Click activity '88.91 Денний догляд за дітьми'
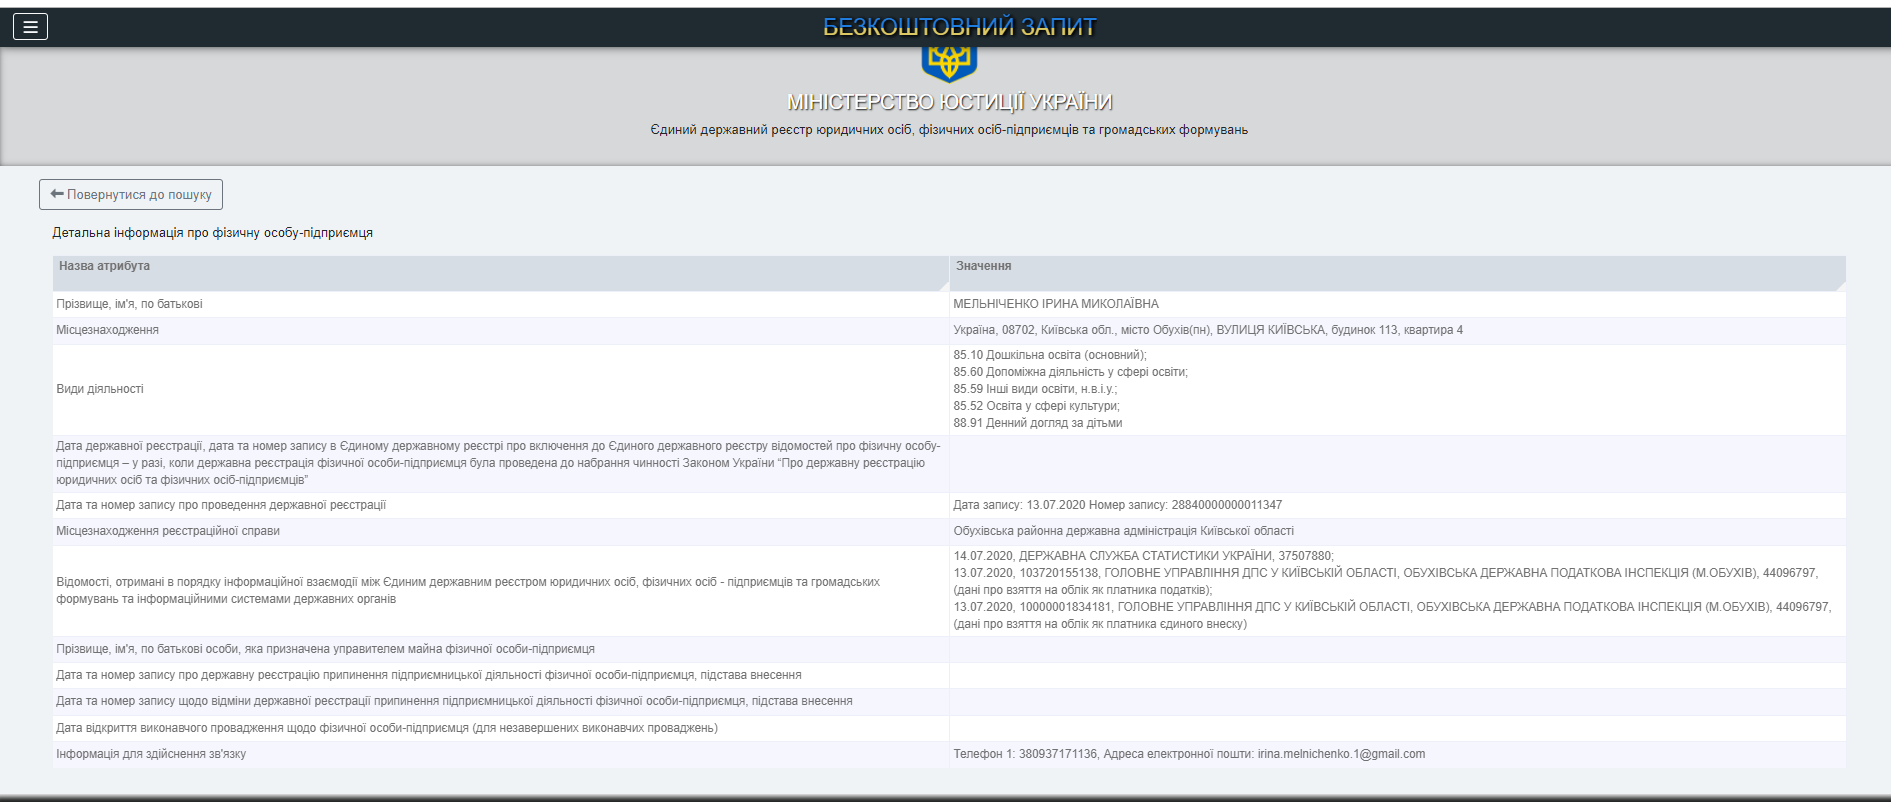 [x=1037, y=423]
